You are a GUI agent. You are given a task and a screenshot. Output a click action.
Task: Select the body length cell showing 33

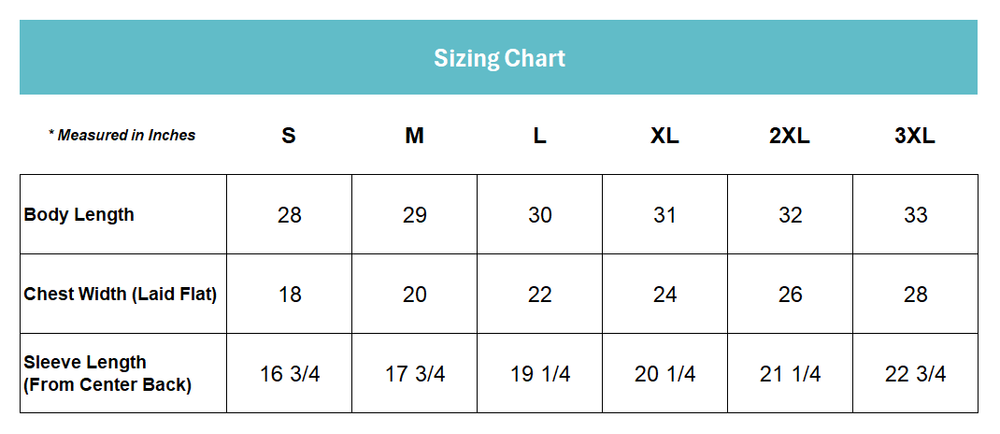tap(915, 215)
